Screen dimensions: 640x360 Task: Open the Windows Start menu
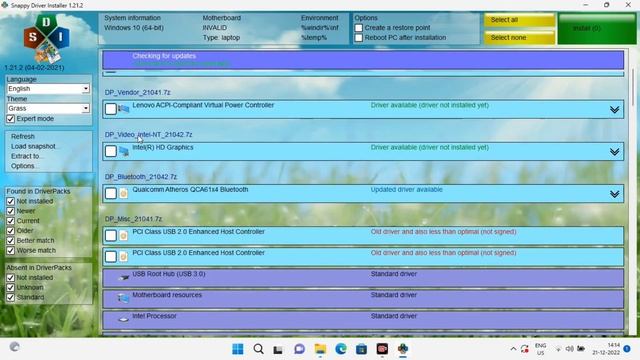click(x=238, y=349)
